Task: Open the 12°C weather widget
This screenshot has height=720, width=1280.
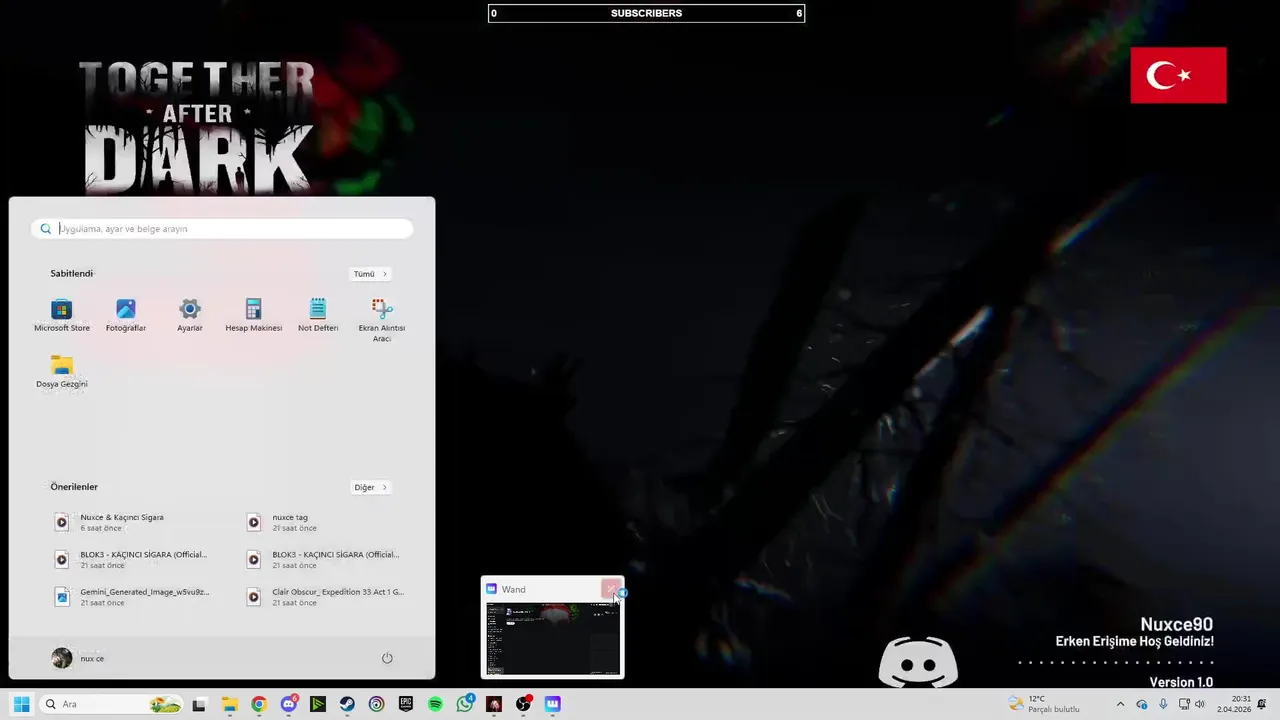Action: (x=1045, y=704)
